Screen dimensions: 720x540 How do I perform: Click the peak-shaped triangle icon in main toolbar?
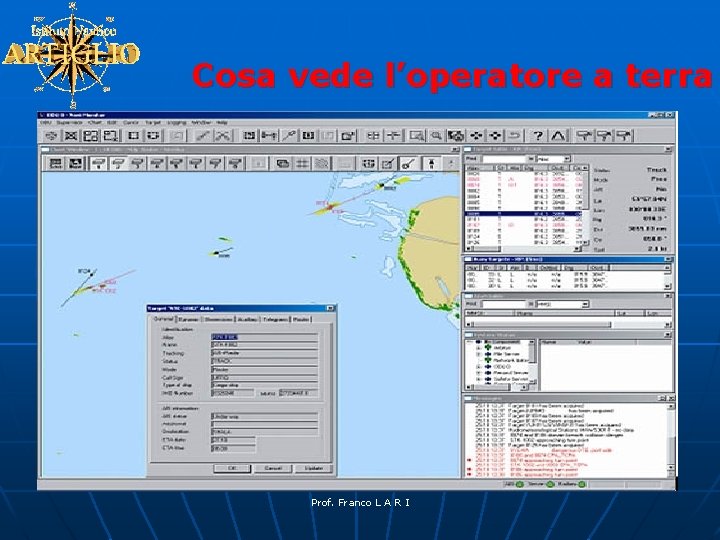[558, 135]
